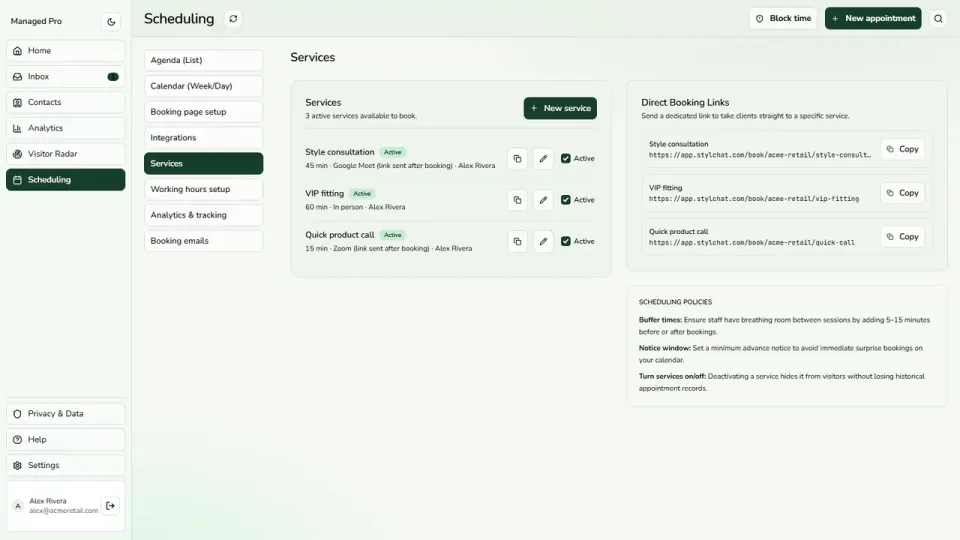This screenshot has width=960, height=540.
Task: Duplicate the VIP fitting service
Action: pyautogui.click(x=517, y=200)
